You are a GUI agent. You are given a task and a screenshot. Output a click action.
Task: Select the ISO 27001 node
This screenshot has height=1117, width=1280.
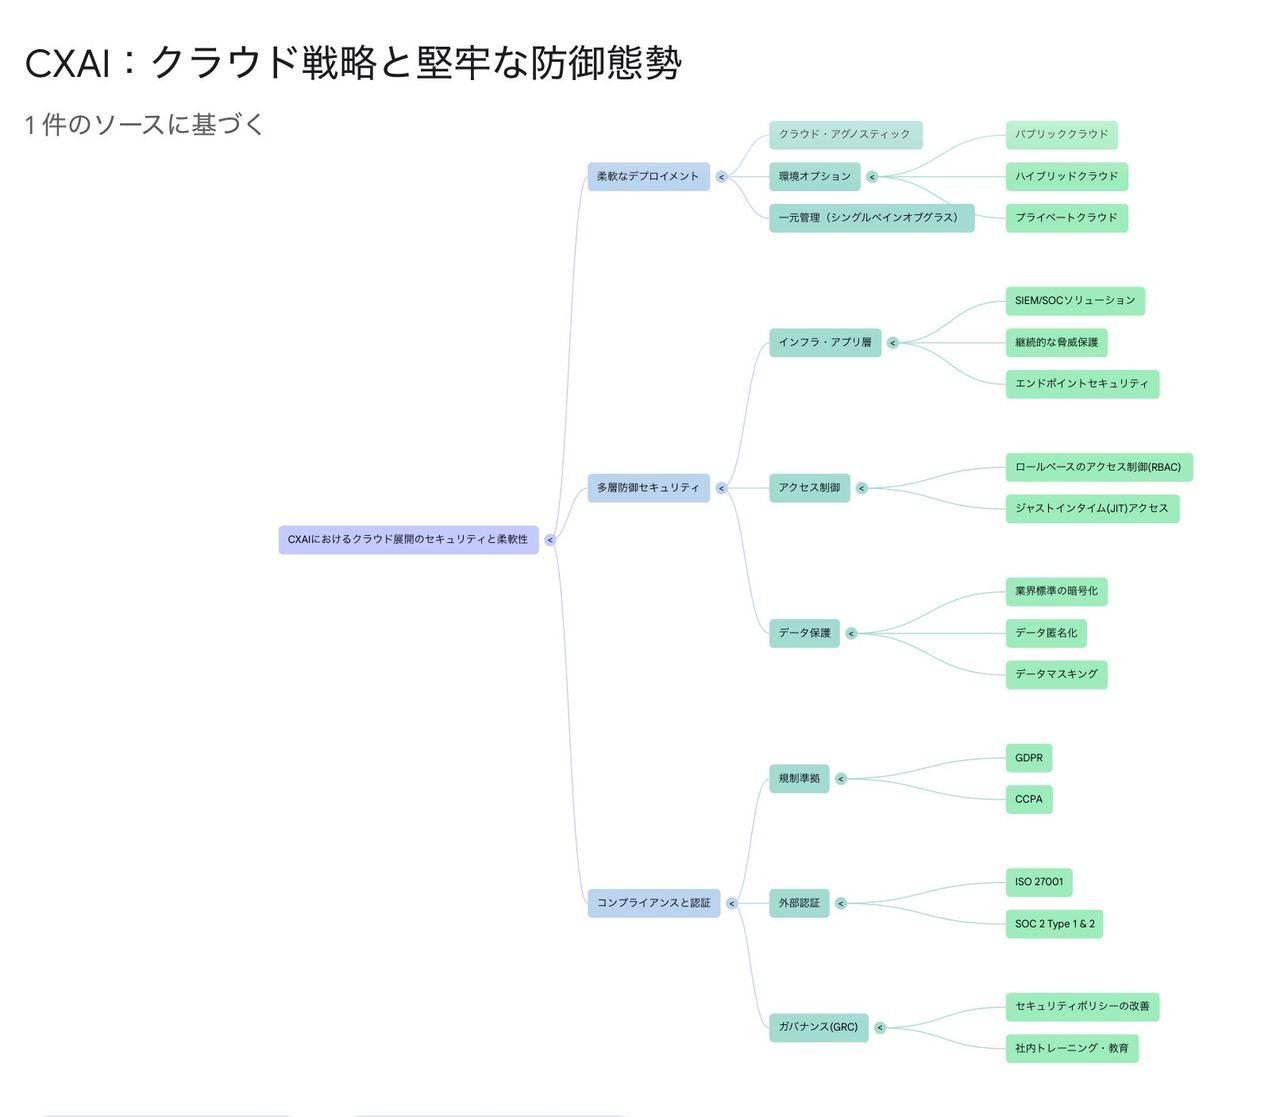(x=1039, y=882)
